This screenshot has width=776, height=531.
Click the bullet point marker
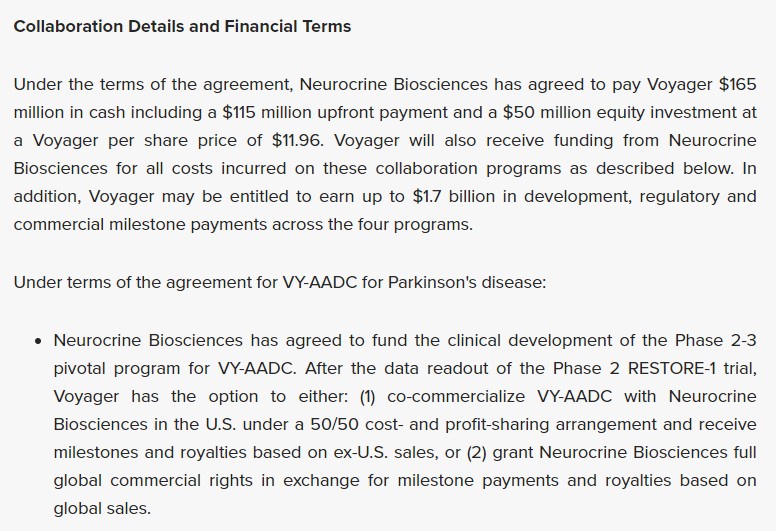[37, 341]
